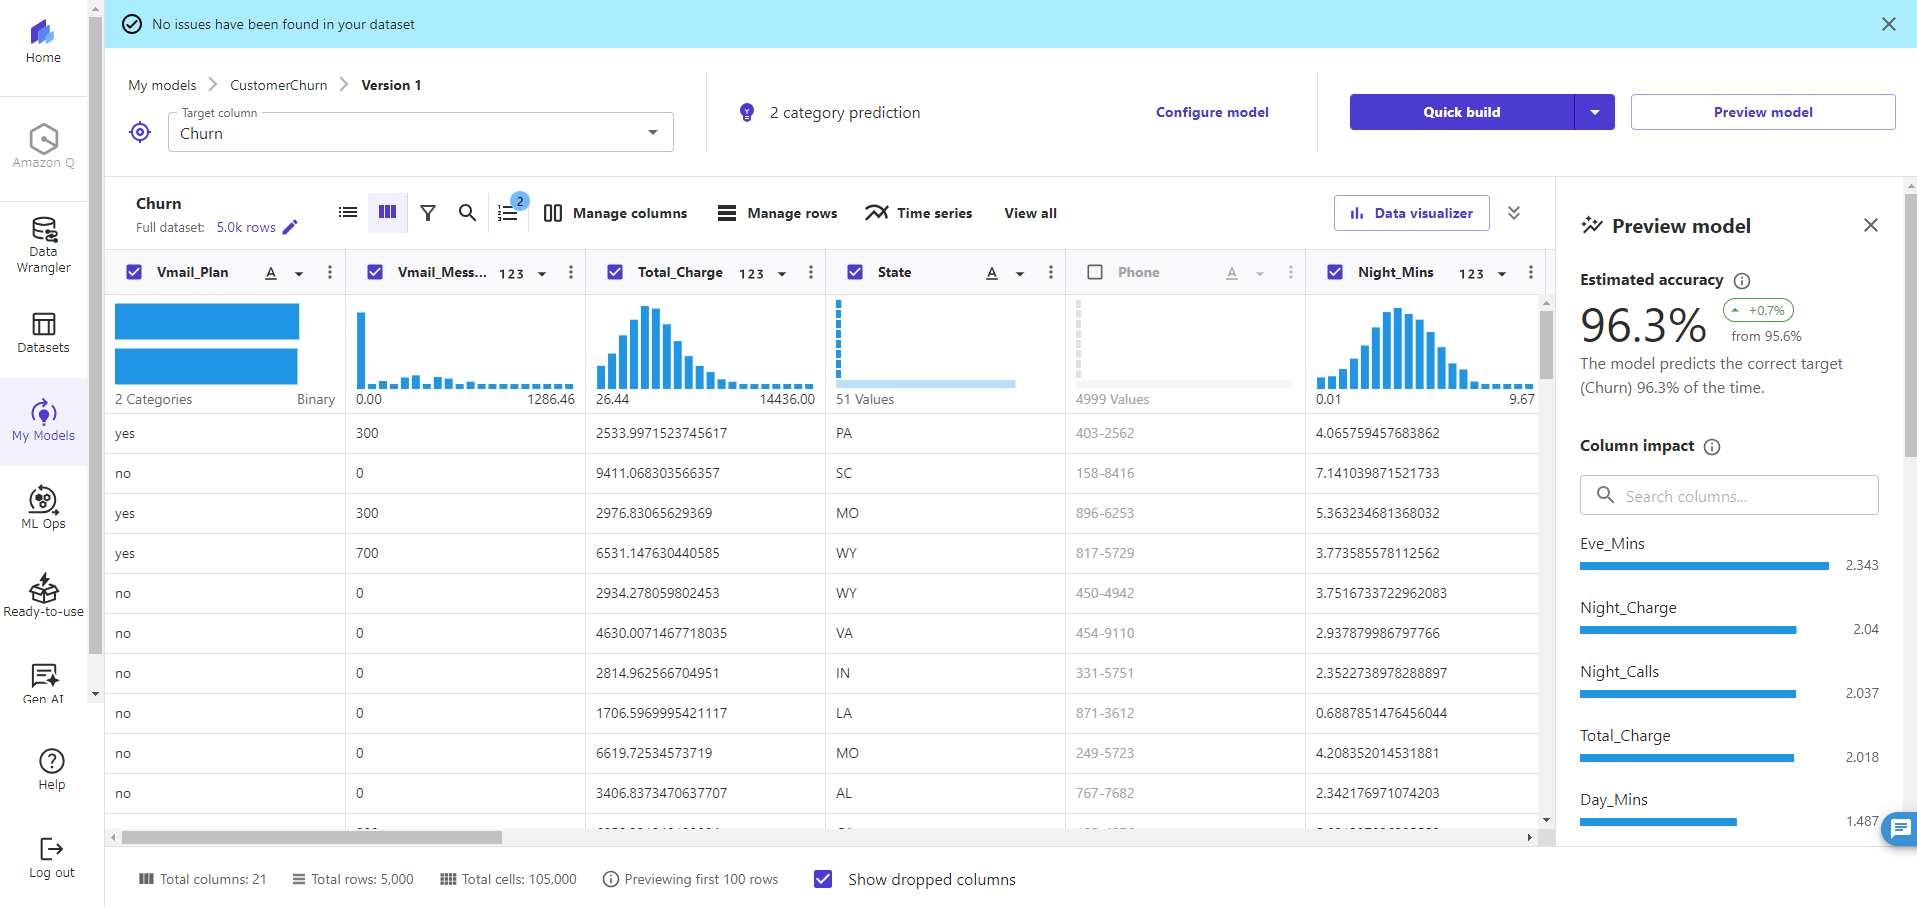Click the Quick build button
1917x907 pixels.
(1462, 112)
